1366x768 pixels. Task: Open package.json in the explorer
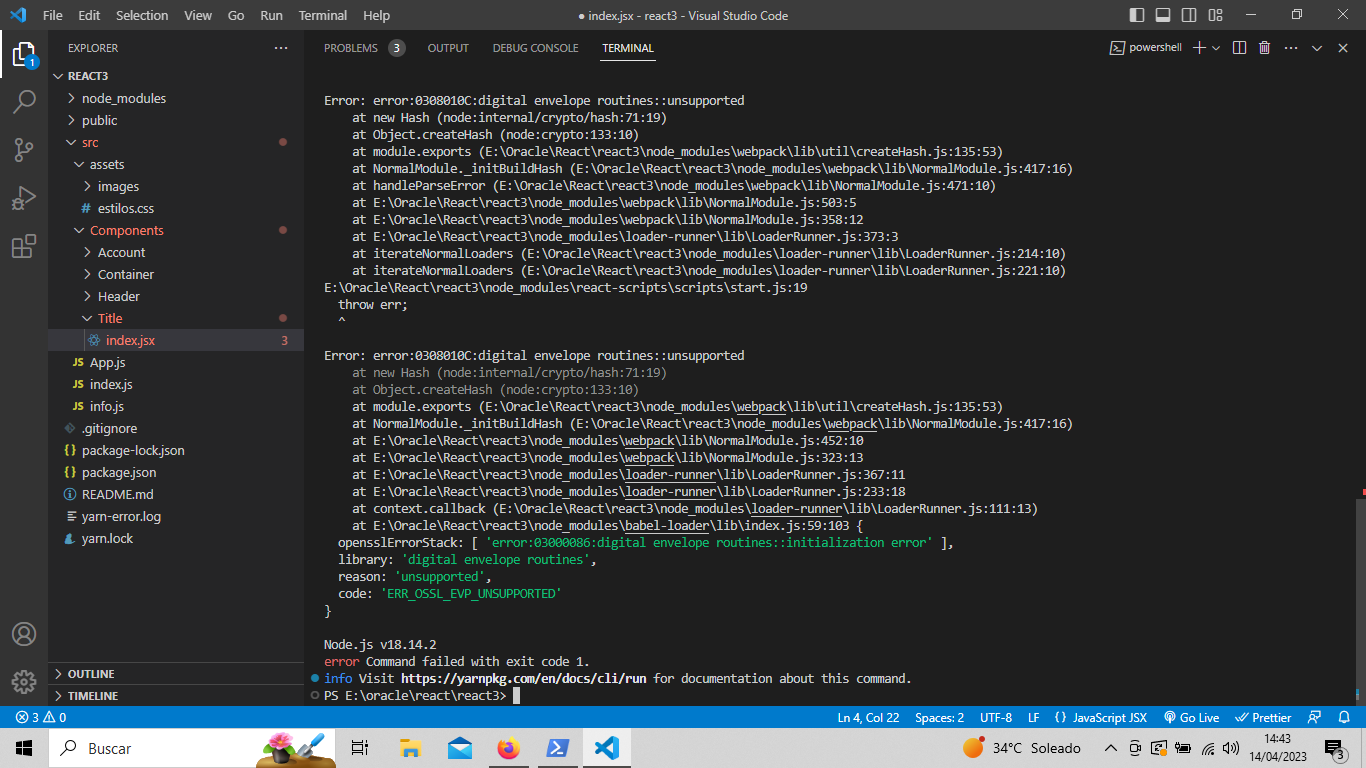(119, 472)
